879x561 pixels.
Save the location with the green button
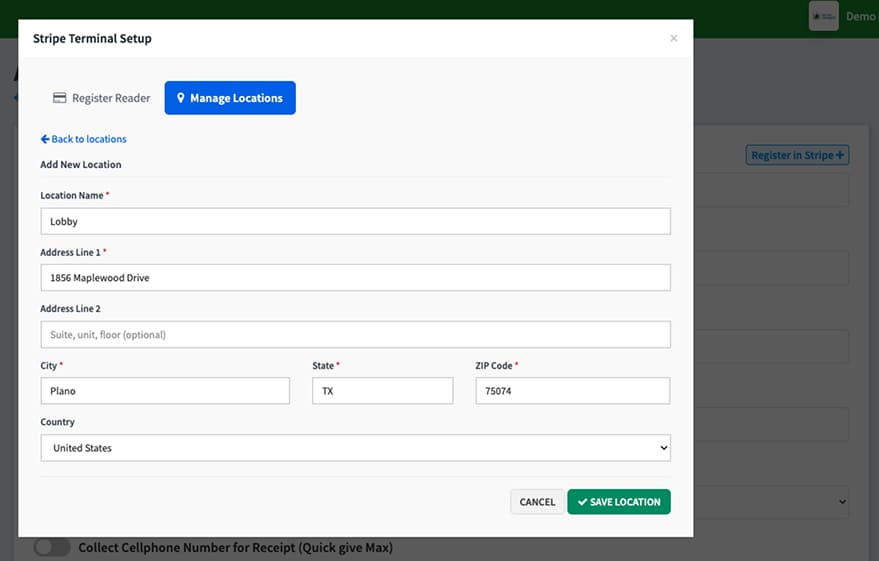coord(619,502)
